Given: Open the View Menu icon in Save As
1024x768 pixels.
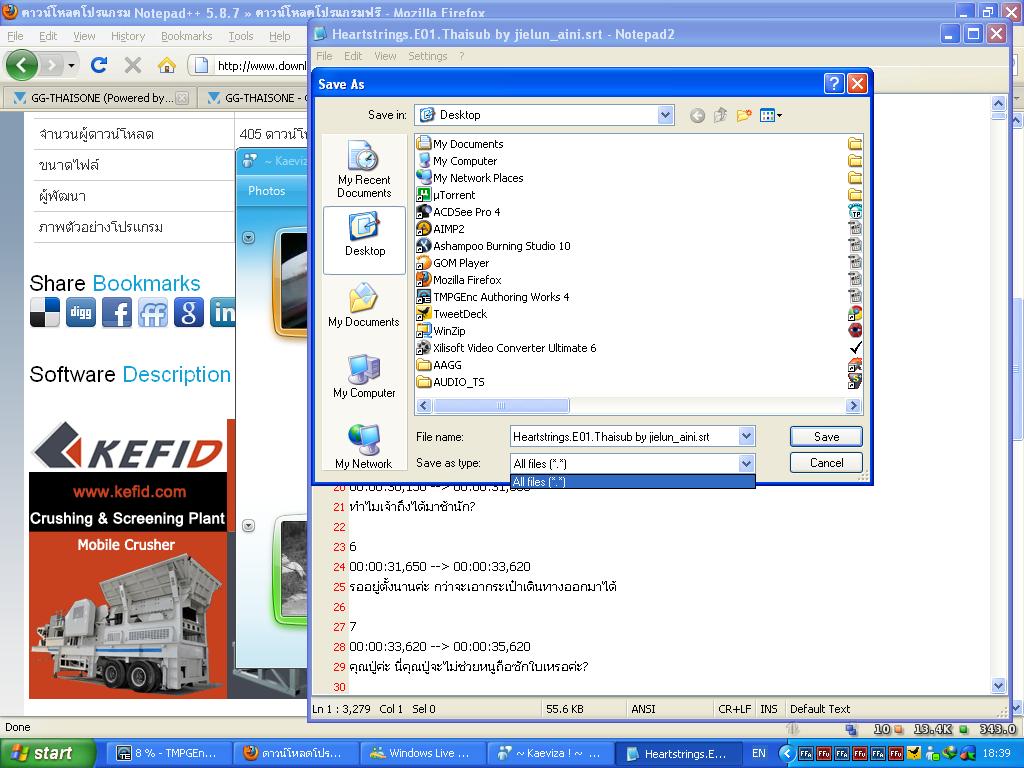Looking at the screenshot, I should 771,116.
